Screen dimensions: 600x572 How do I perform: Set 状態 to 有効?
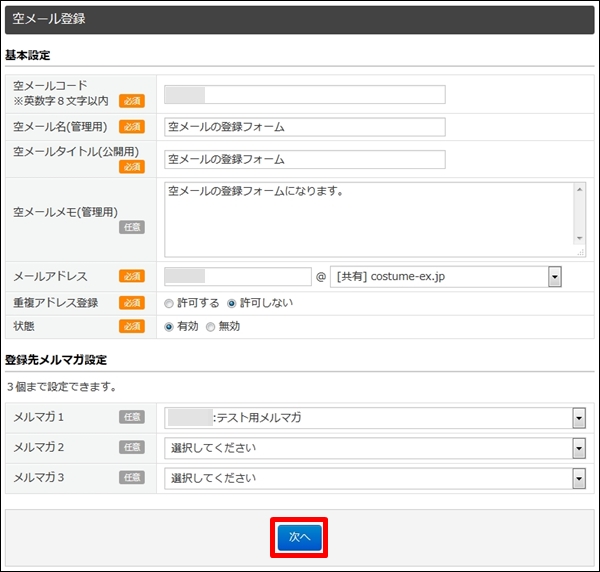click(169, 327)
